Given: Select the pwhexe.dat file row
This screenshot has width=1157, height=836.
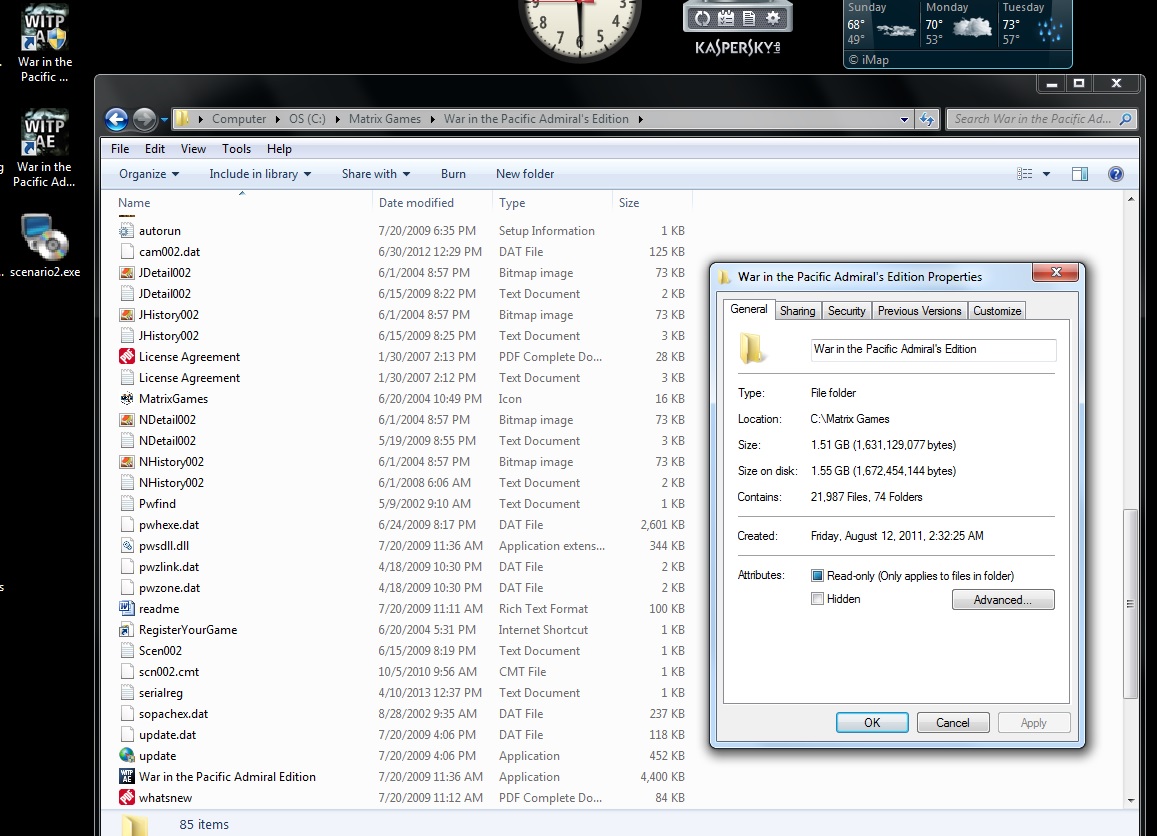Looking at the screenshot, I should (x=402, y=525).
